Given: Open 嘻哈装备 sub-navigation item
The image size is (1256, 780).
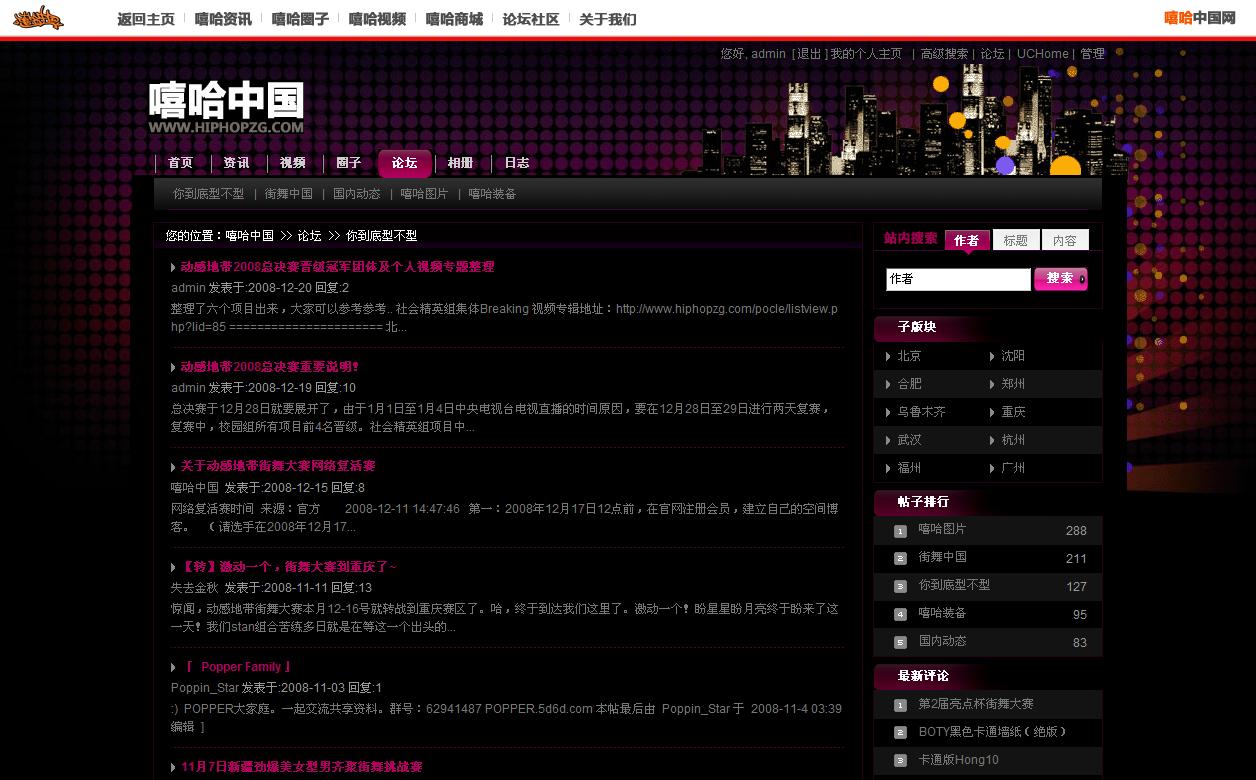Looking at the screenshot, I should click(493, 194).
